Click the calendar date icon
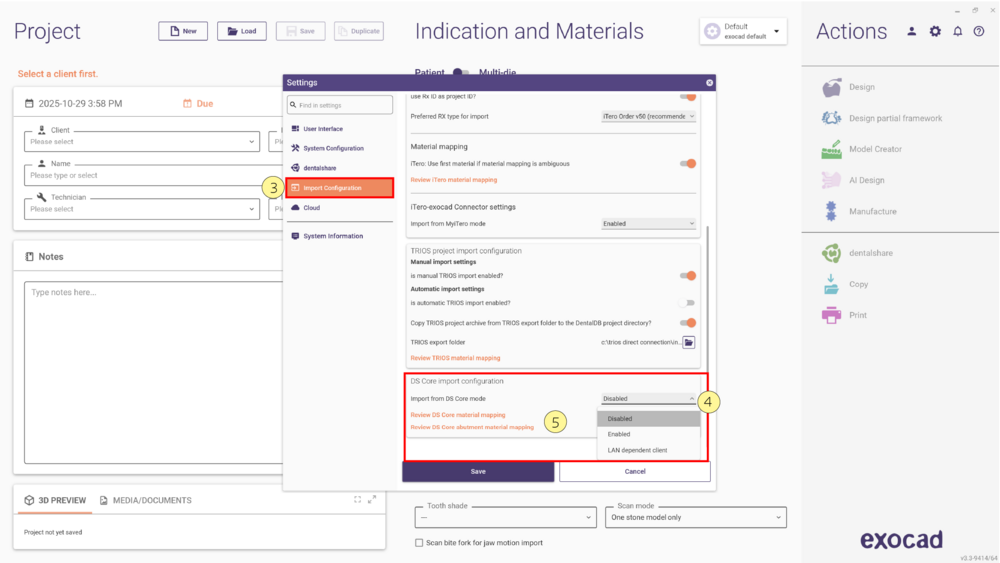The image size is (1000, 563). point(29,103)
